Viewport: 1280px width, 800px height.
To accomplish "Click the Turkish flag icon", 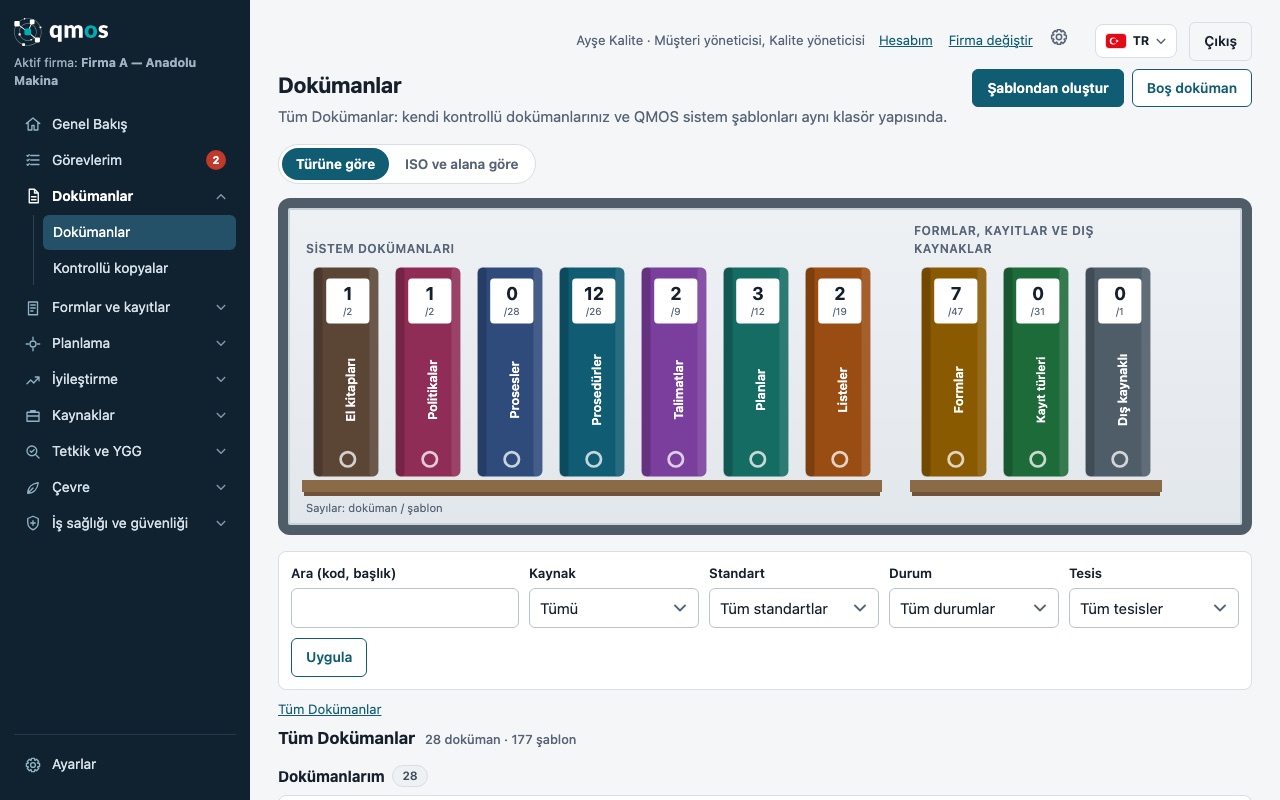I will 1116,41.
